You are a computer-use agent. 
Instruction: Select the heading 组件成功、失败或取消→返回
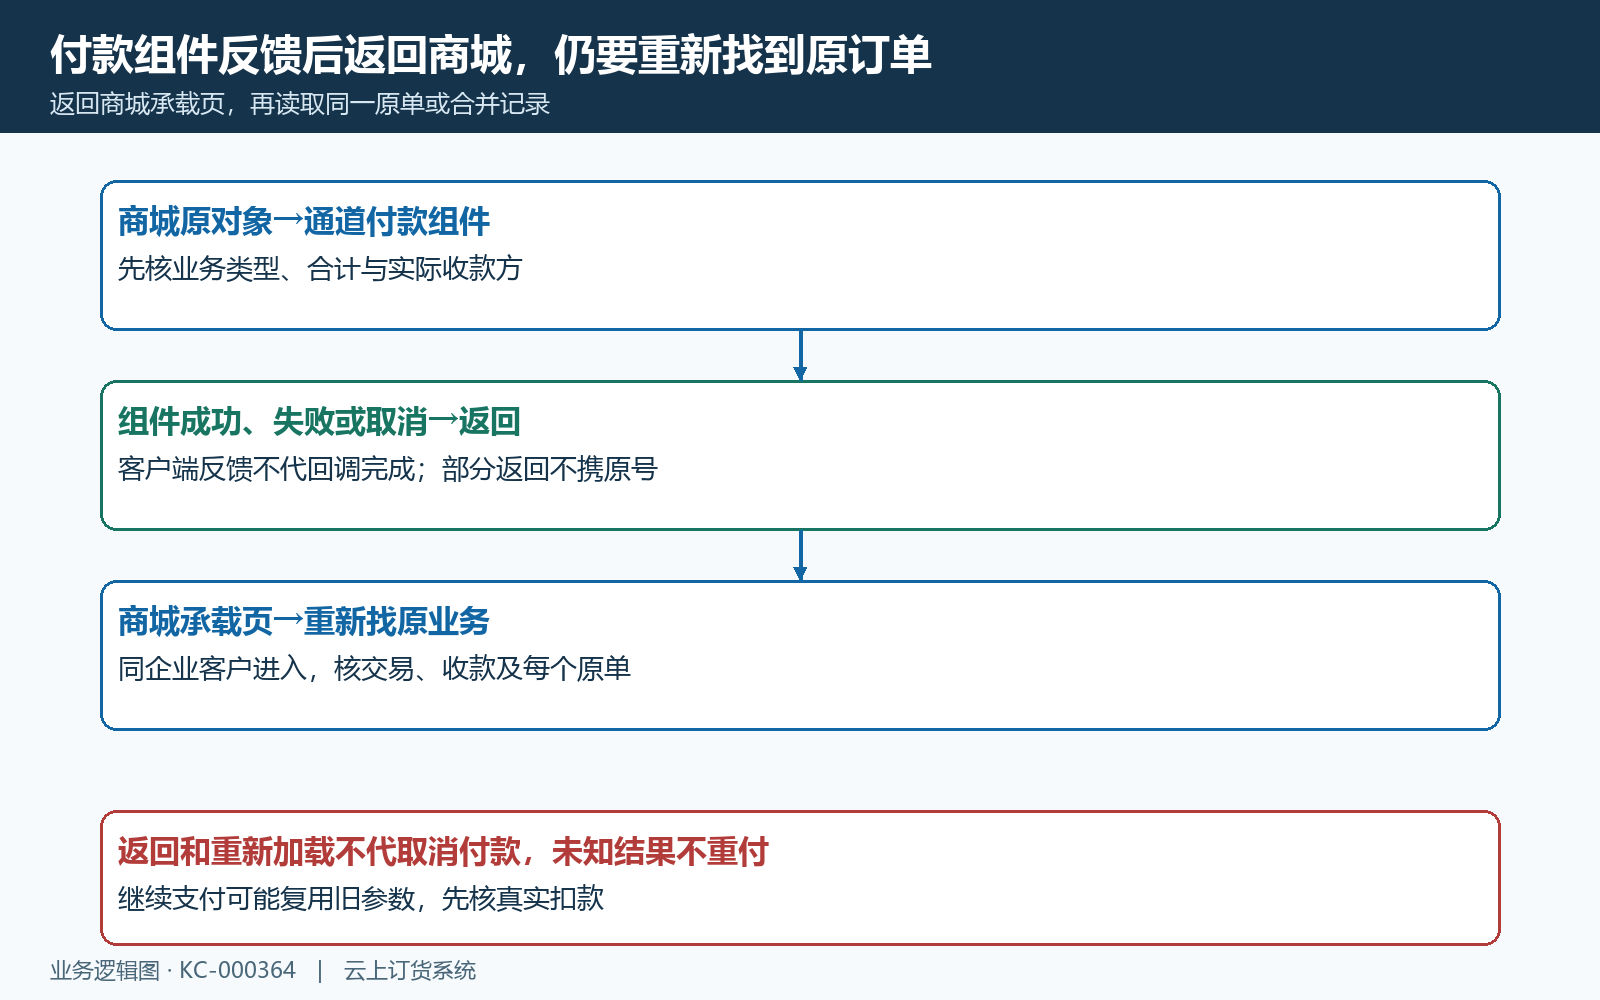(x=319, y=422)
